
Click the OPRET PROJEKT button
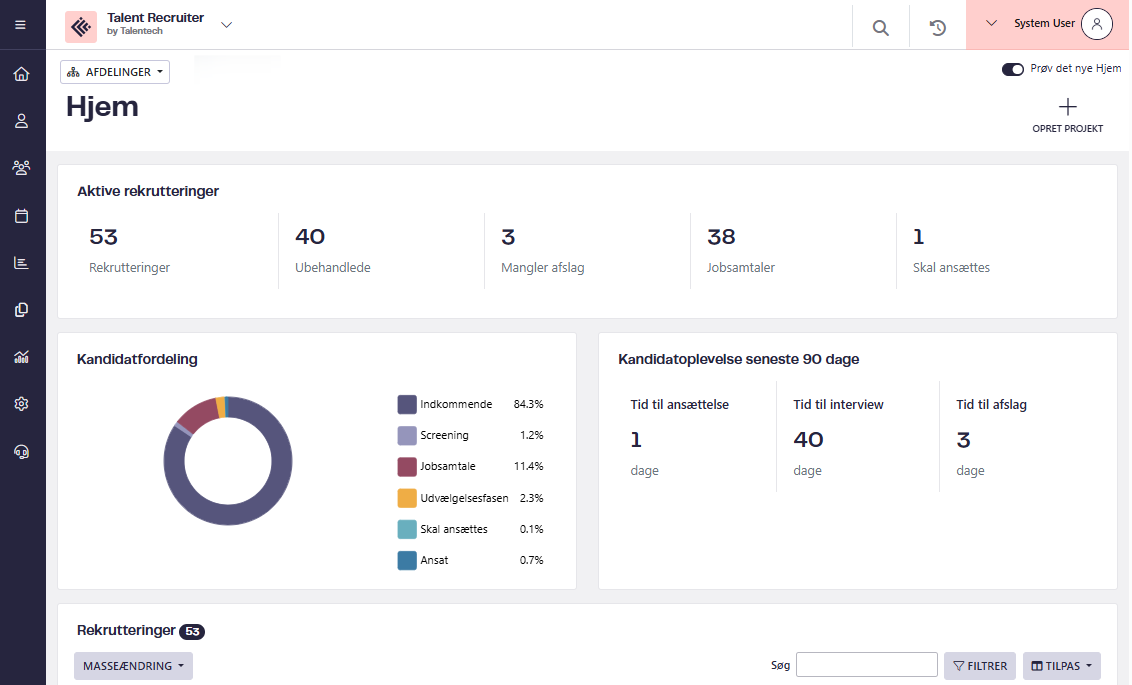1067,117
